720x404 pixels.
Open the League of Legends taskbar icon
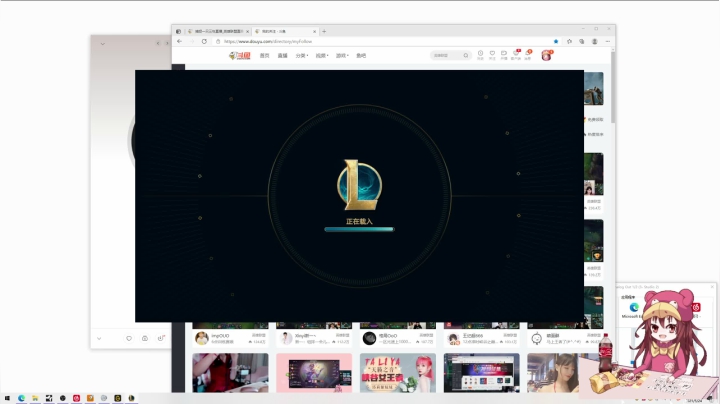(x=131, y=398)
